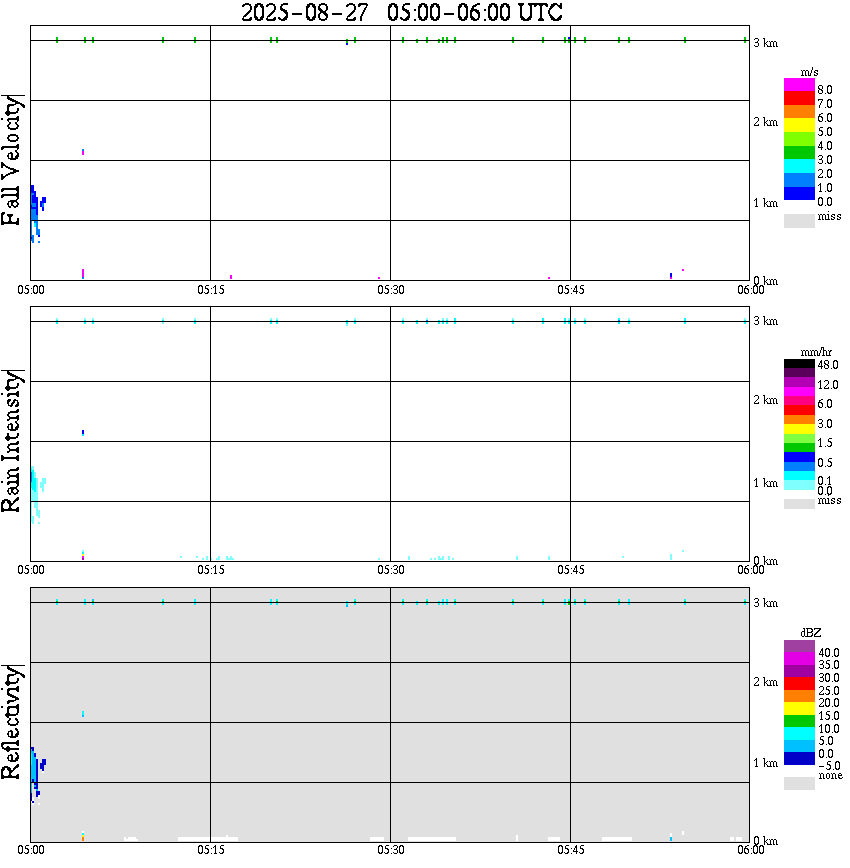This screenshot has width=850, height=868.
Task: Click the '8.0' value in the m/s legend
Action: (825, 90)
